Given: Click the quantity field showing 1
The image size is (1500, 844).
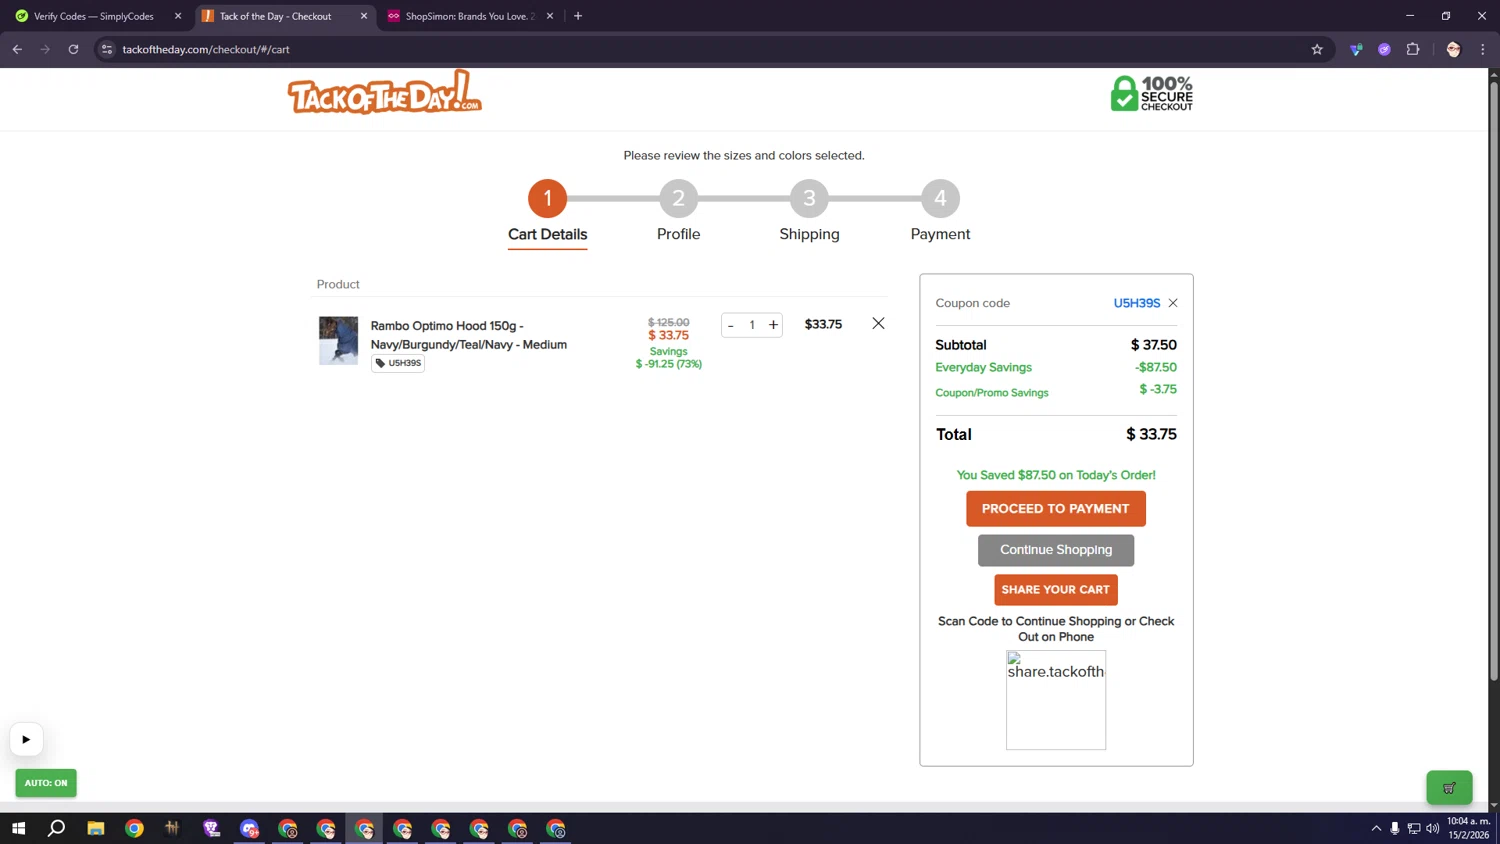Looking at the screenshot, I should [752, 325].
